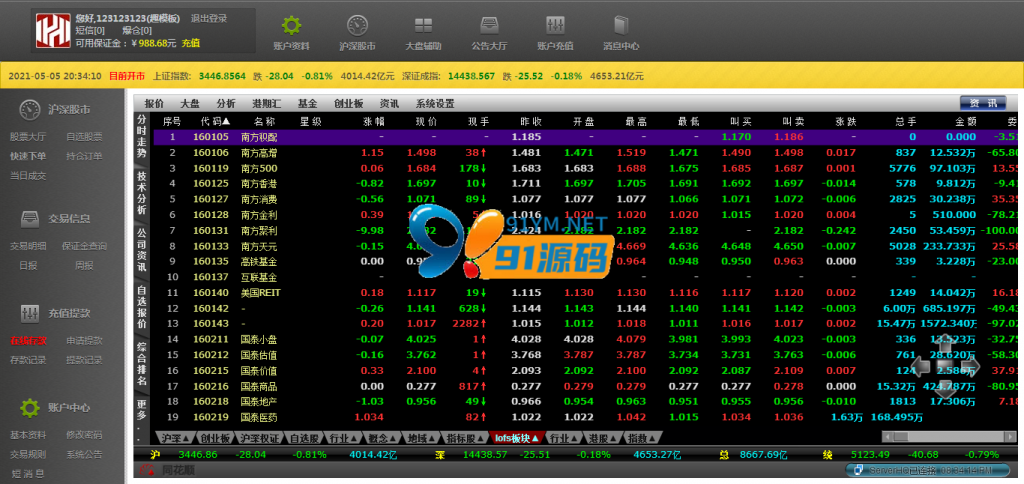Open the 报价 menu
This screenshot has height=484, width=1024.
click(x=154, y=103)
